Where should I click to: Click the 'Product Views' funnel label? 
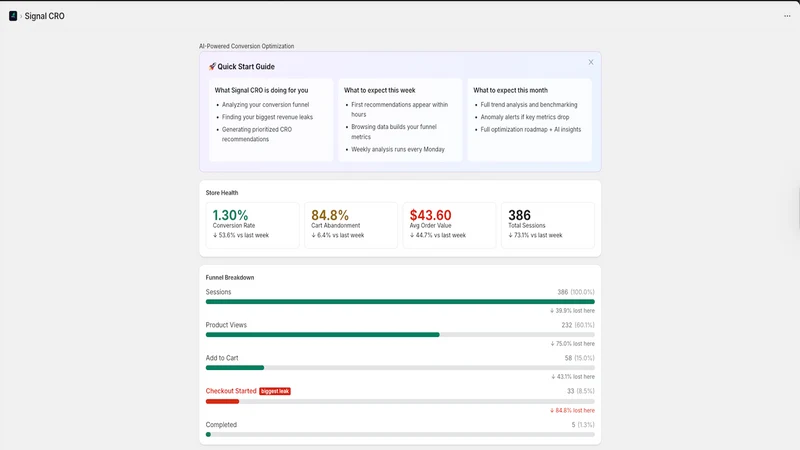click(226, 325)
